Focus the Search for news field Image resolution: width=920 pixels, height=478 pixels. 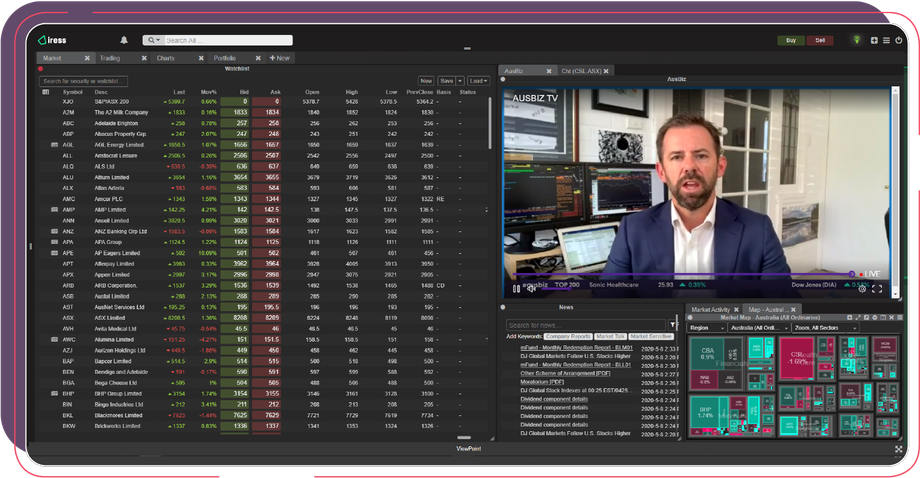pyautogui.click(x=586, y=325)
